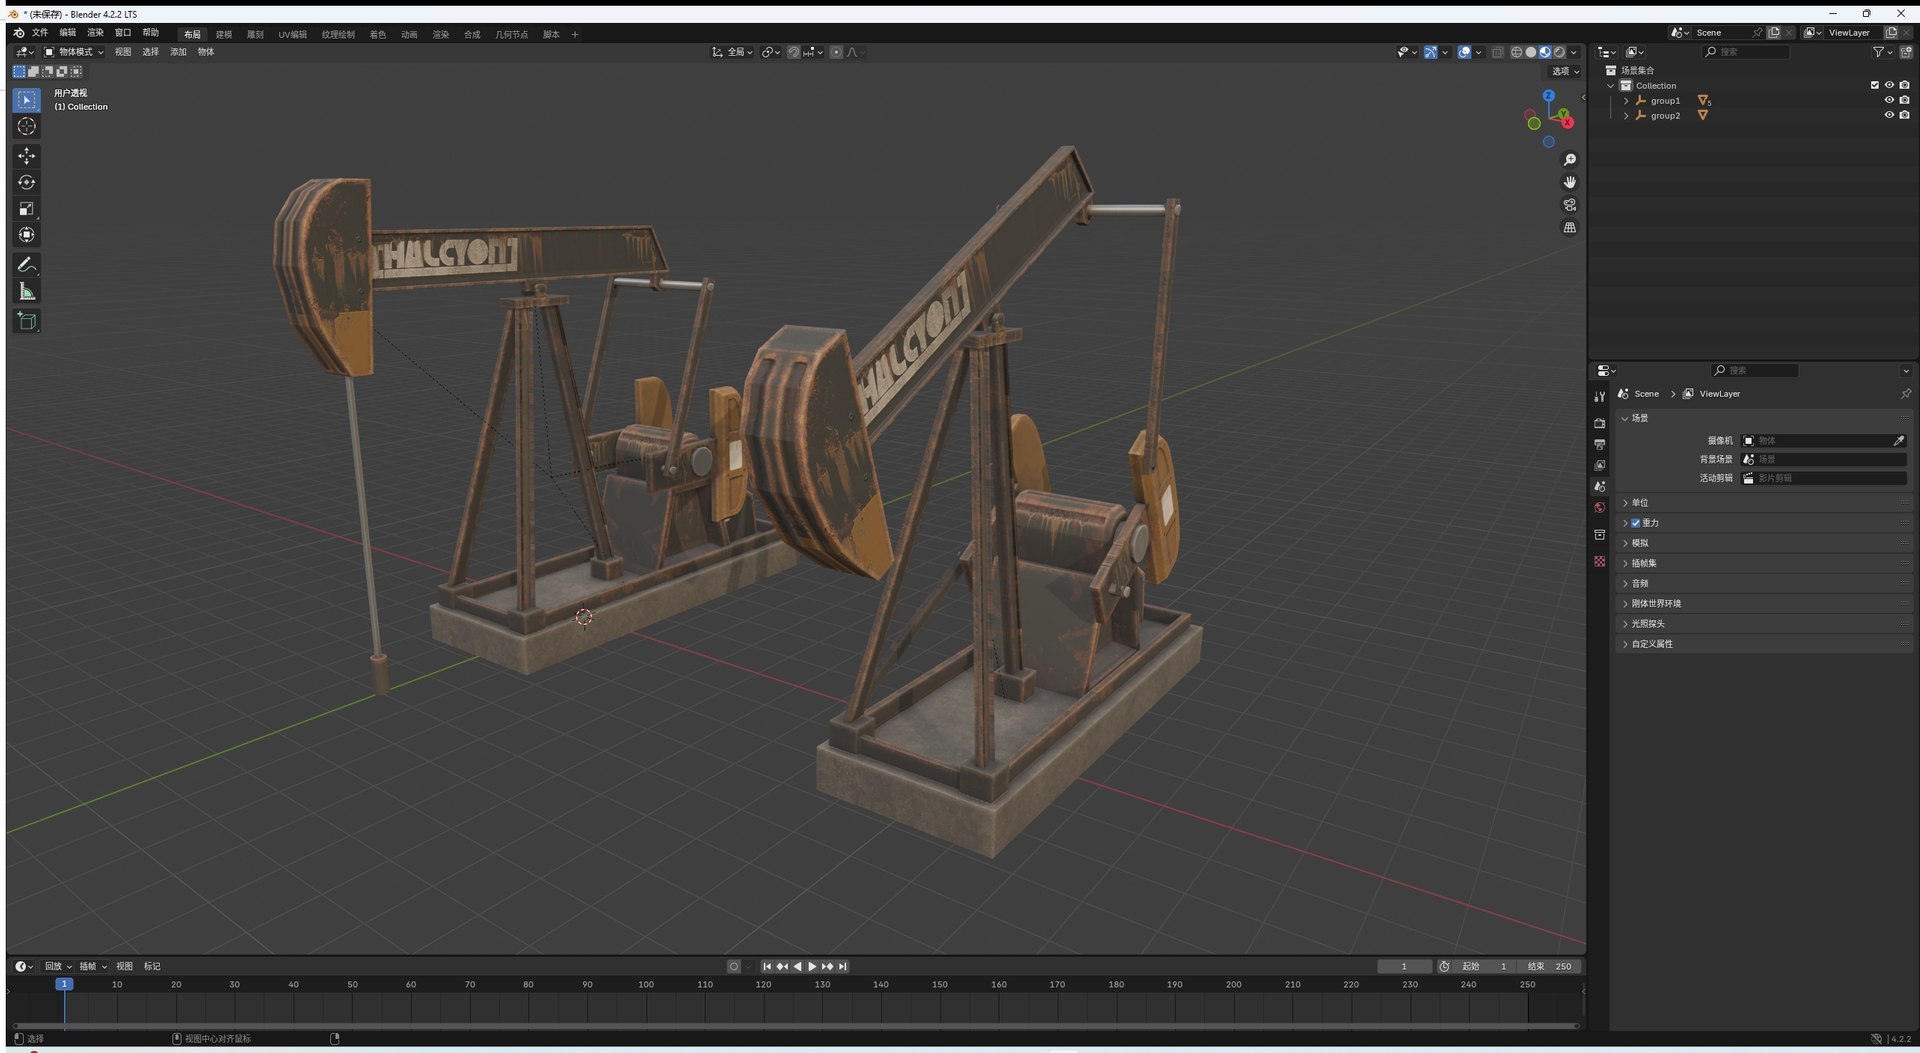Open the 全局 transform orientation dropdown

pyautogui.click(x=733, y=52)
